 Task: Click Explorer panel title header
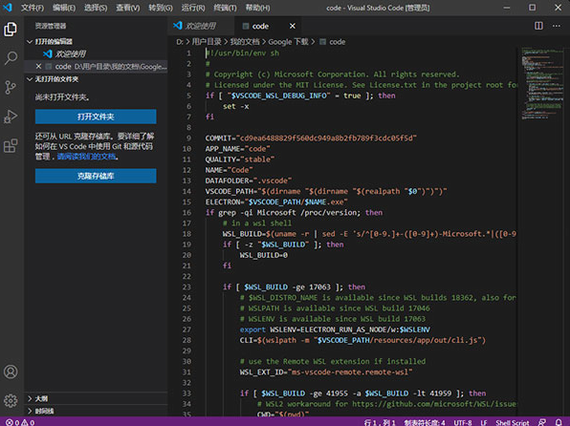coord(51,26)
